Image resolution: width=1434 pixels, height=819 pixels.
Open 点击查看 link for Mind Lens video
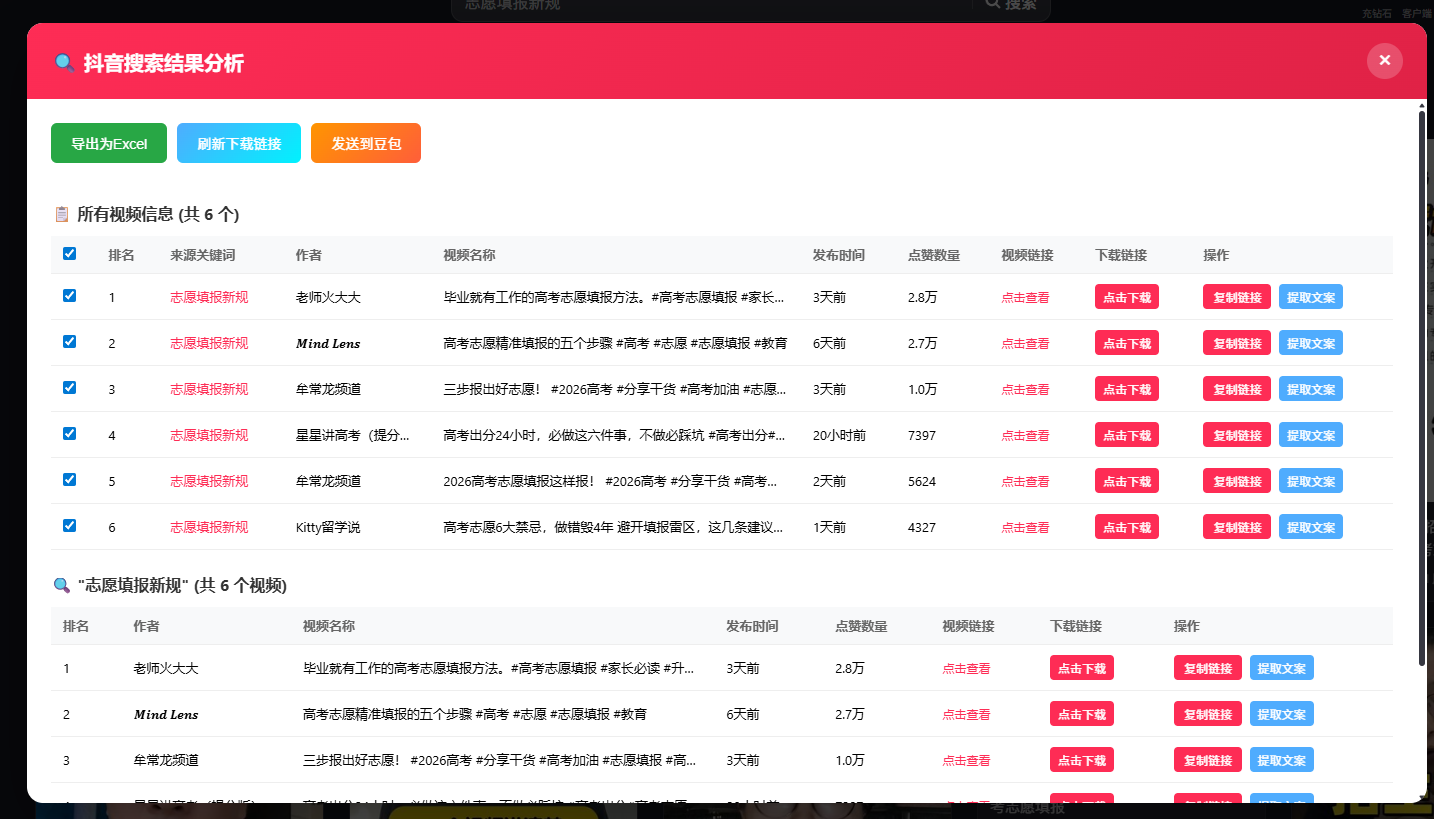coord(1025,344)
